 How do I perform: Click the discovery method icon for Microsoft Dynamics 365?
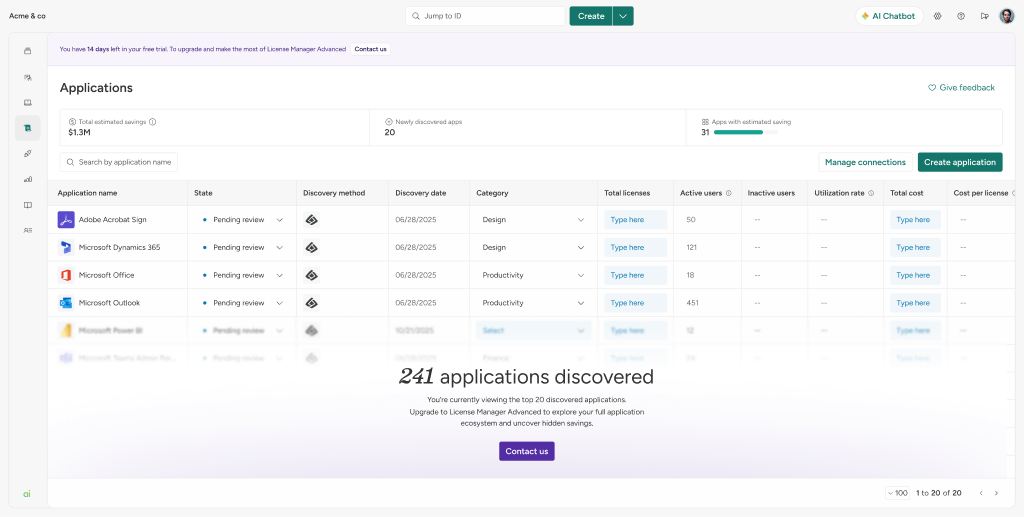point(312,247)
